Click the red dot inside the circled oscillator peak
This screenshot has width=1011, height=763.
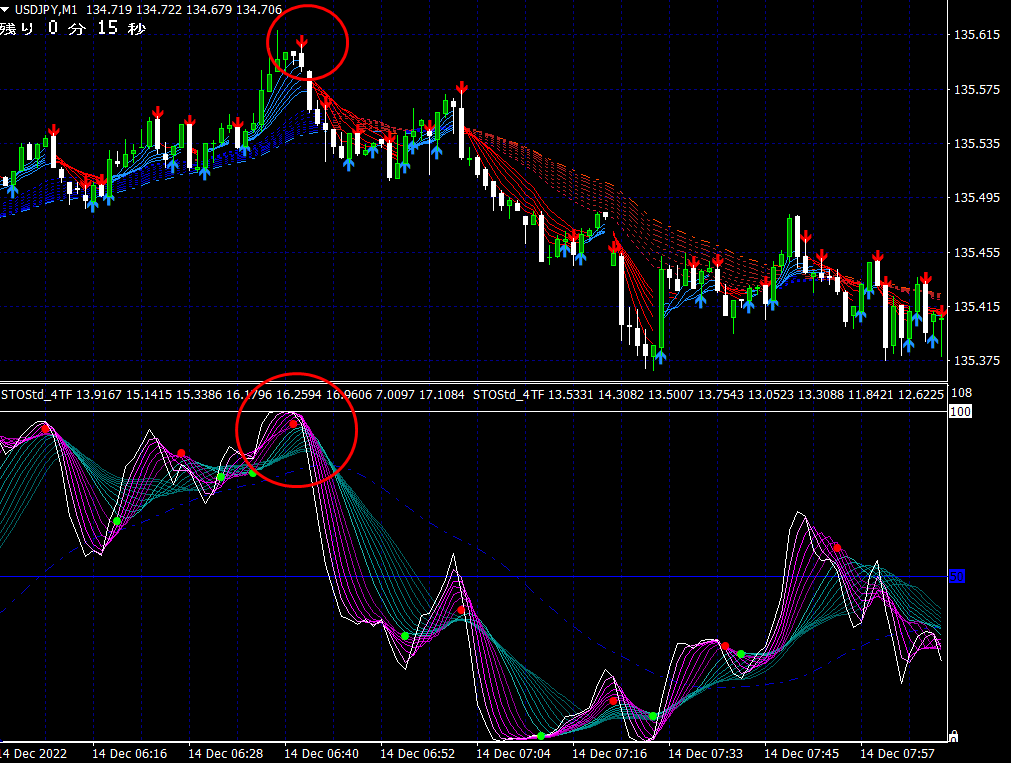pos(293,424)
